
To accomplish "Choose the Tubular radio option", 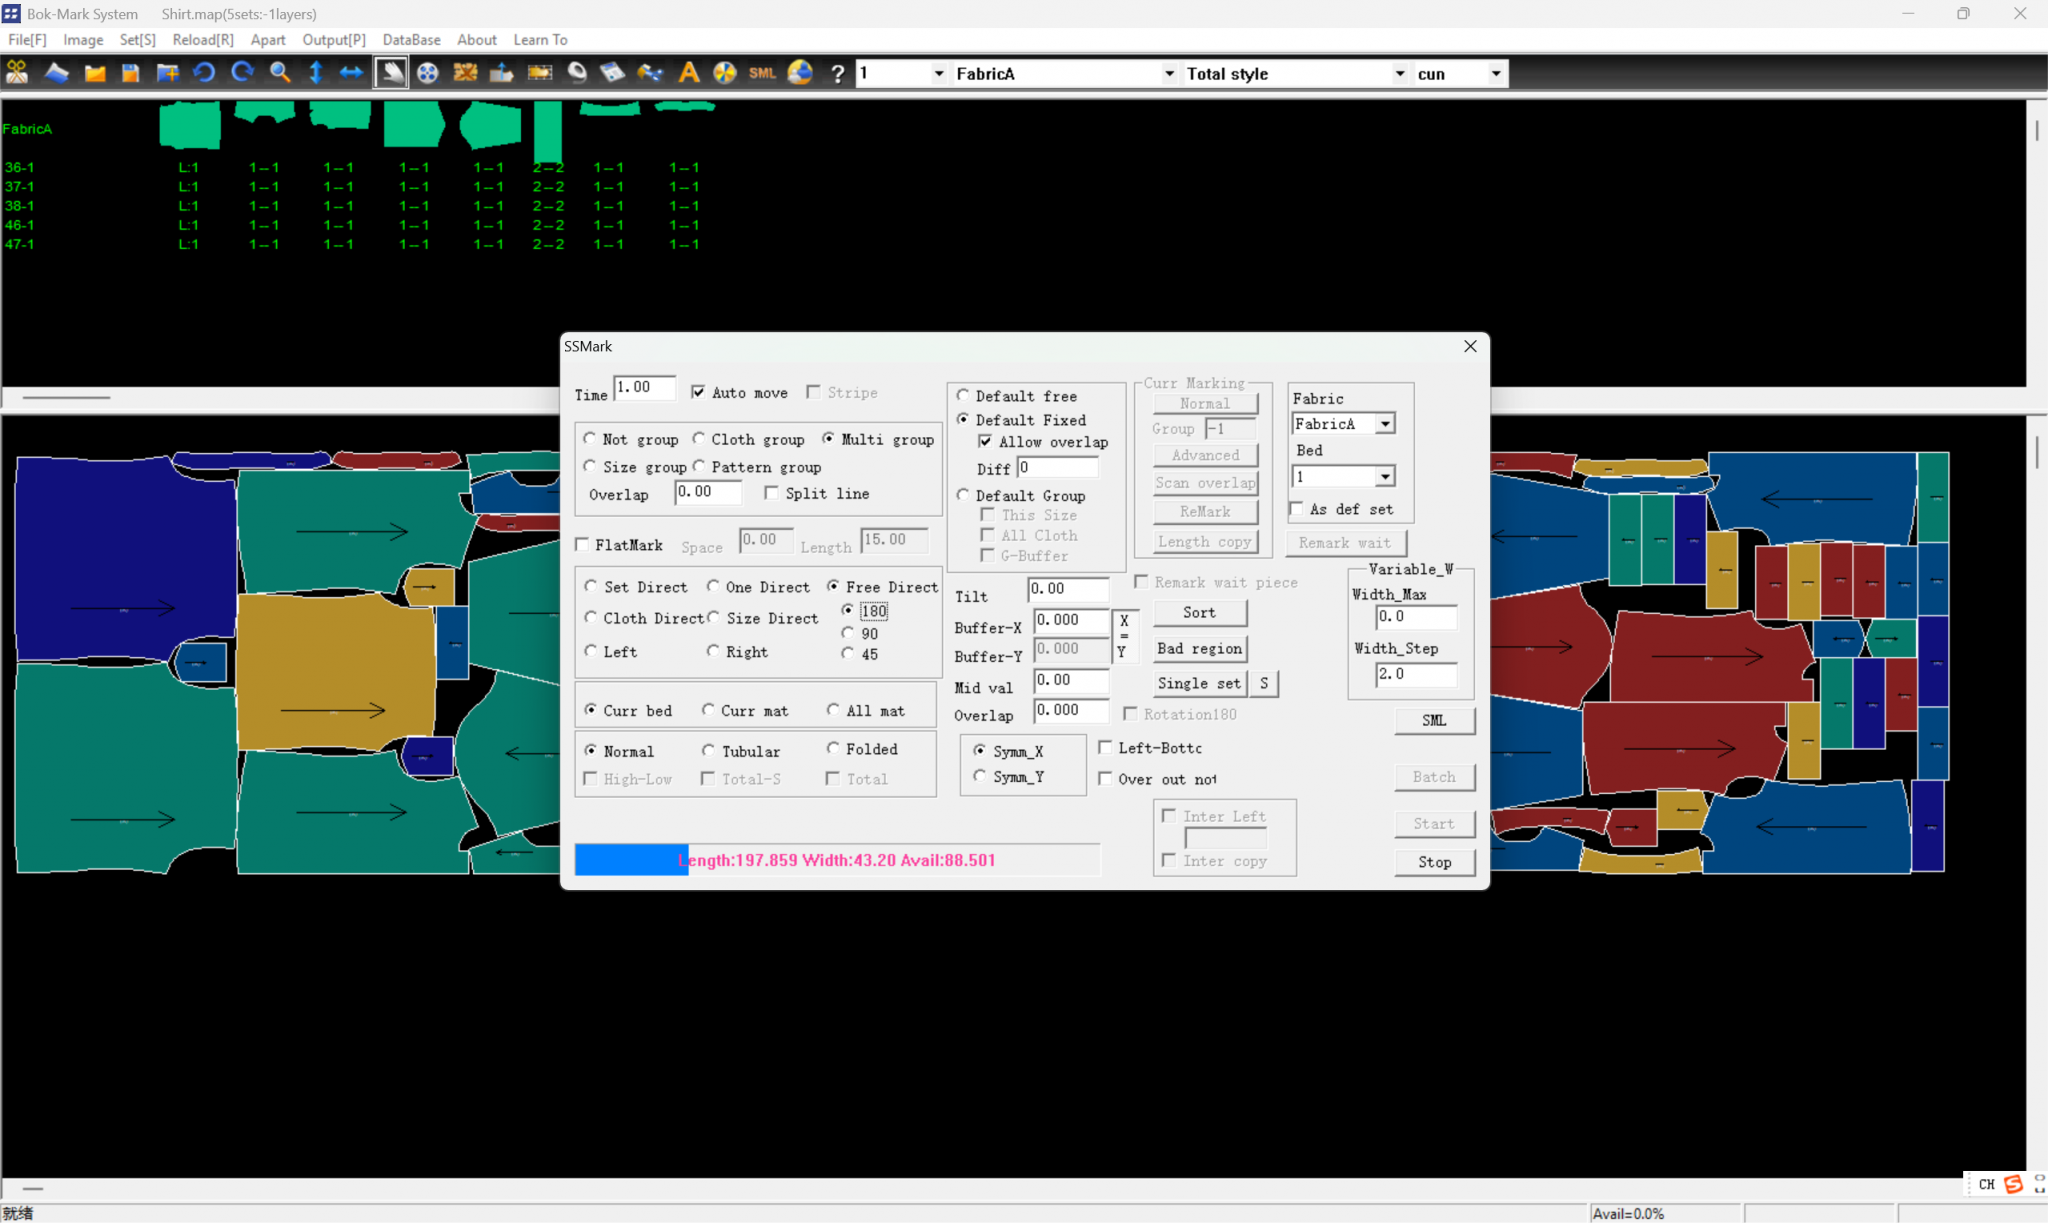I will tap(708, 750).
